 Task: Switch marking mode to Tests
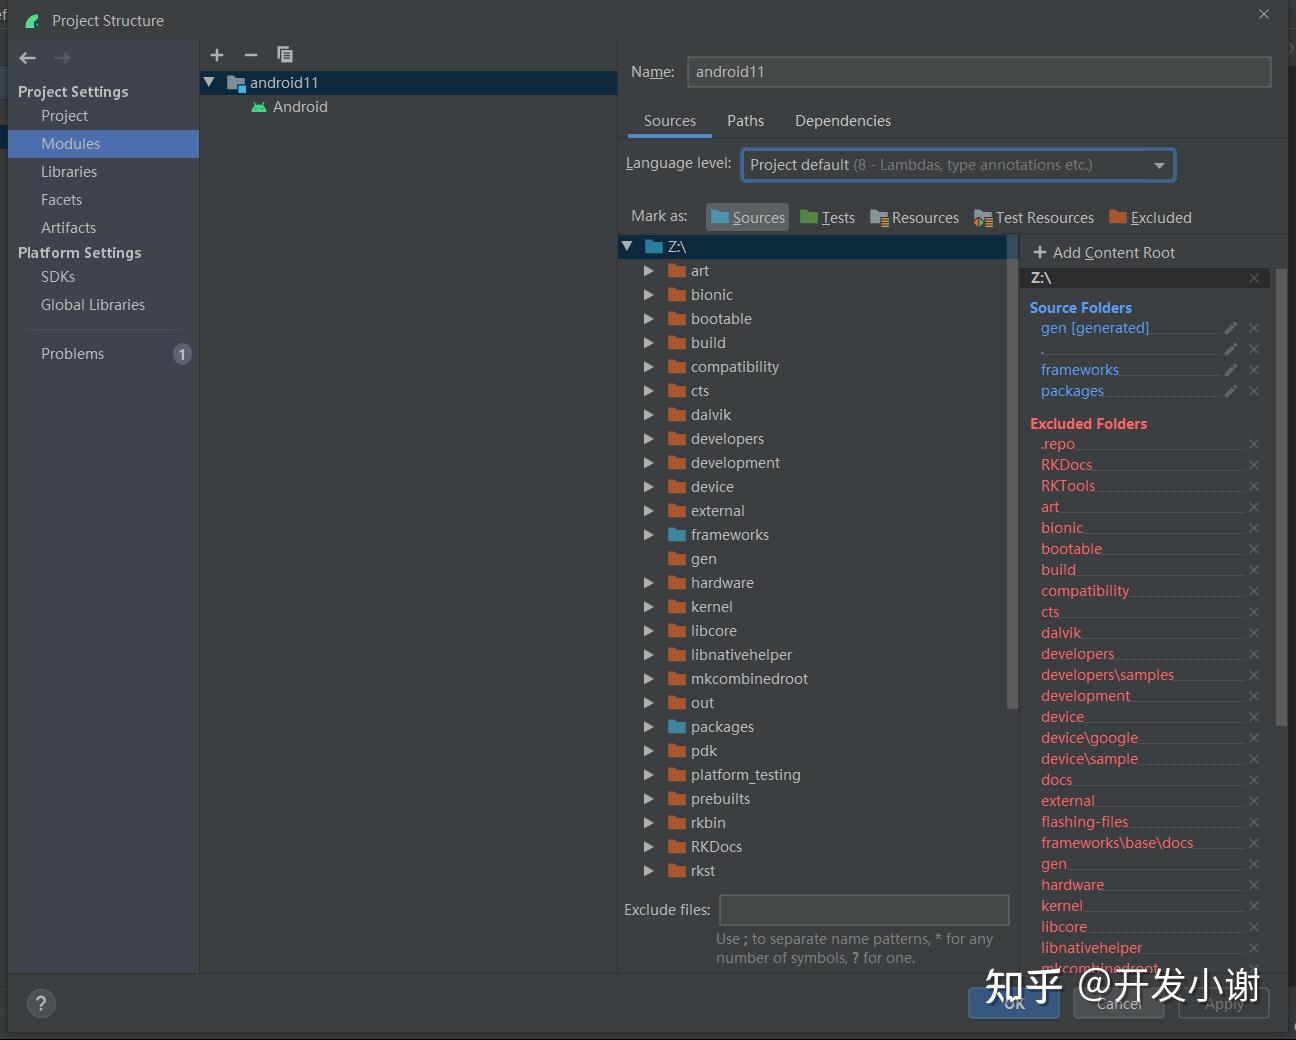[828, 217]
